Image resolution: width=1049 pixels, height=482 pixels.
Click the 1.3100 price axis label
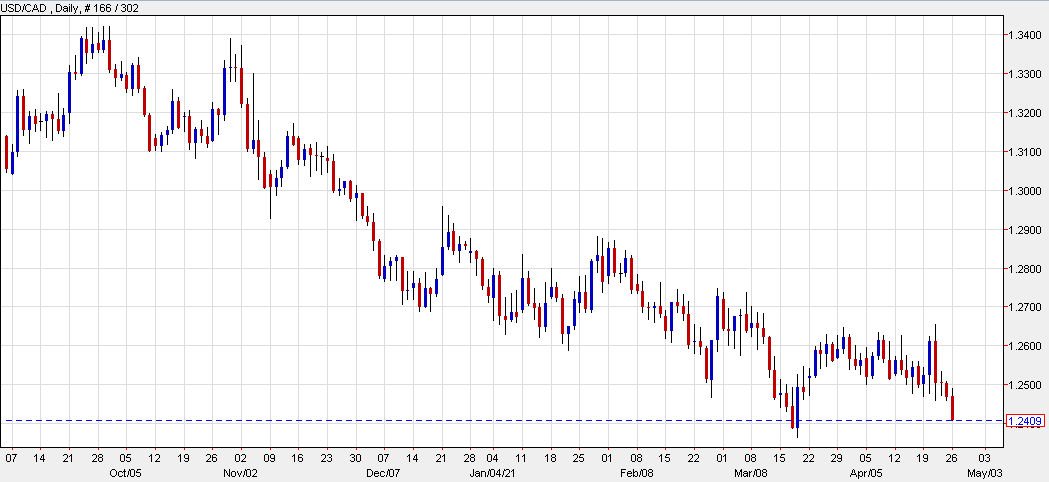(x=1026, y=152)
